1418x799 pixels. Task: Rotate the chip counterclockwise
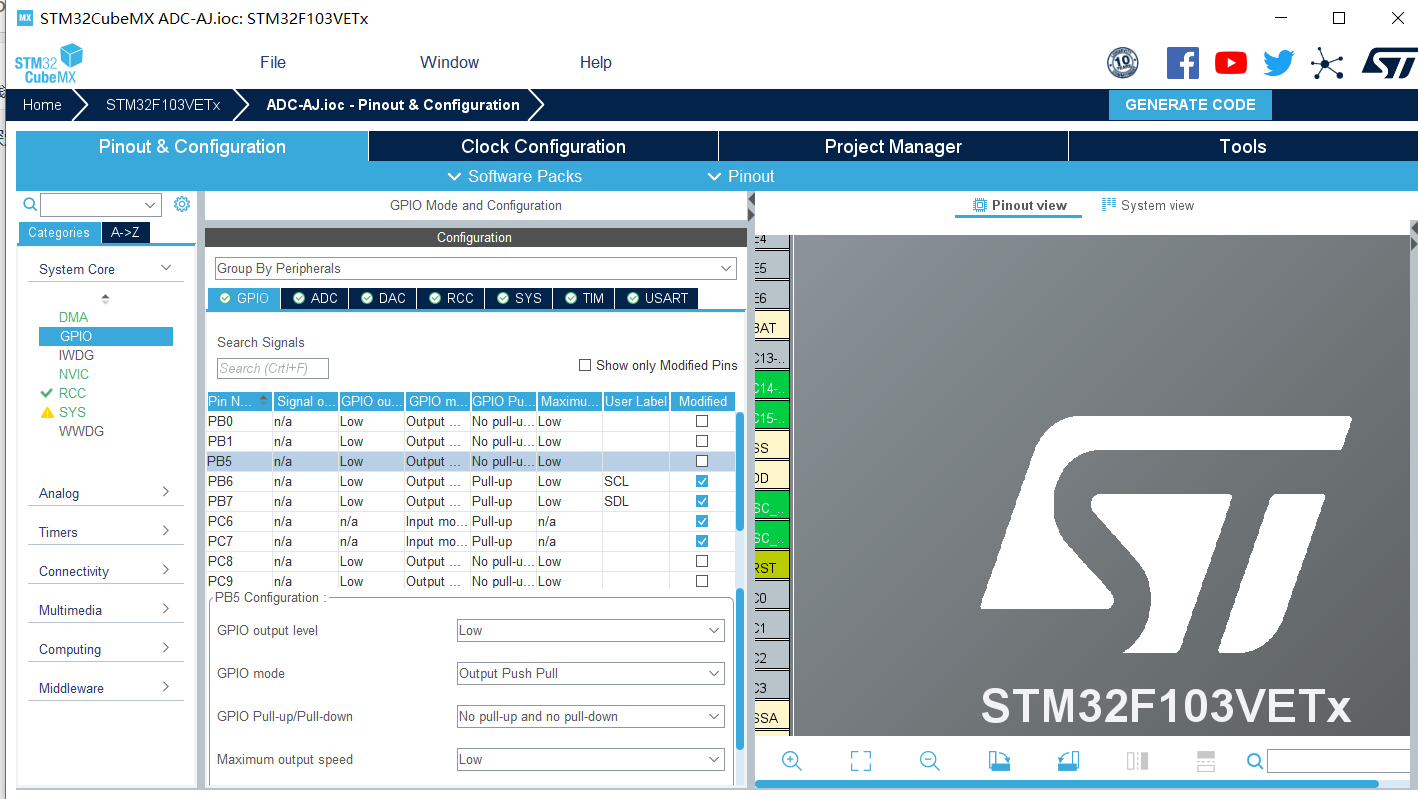1068,761
